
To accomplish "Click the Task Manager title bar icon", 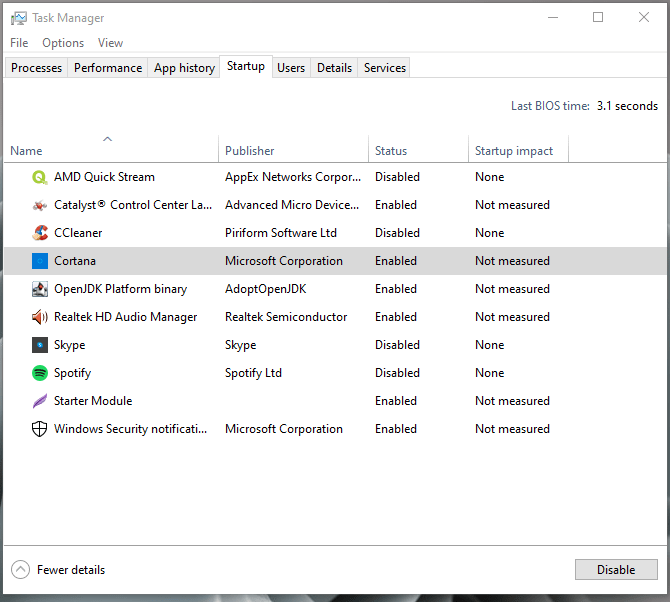I will 18,18.
